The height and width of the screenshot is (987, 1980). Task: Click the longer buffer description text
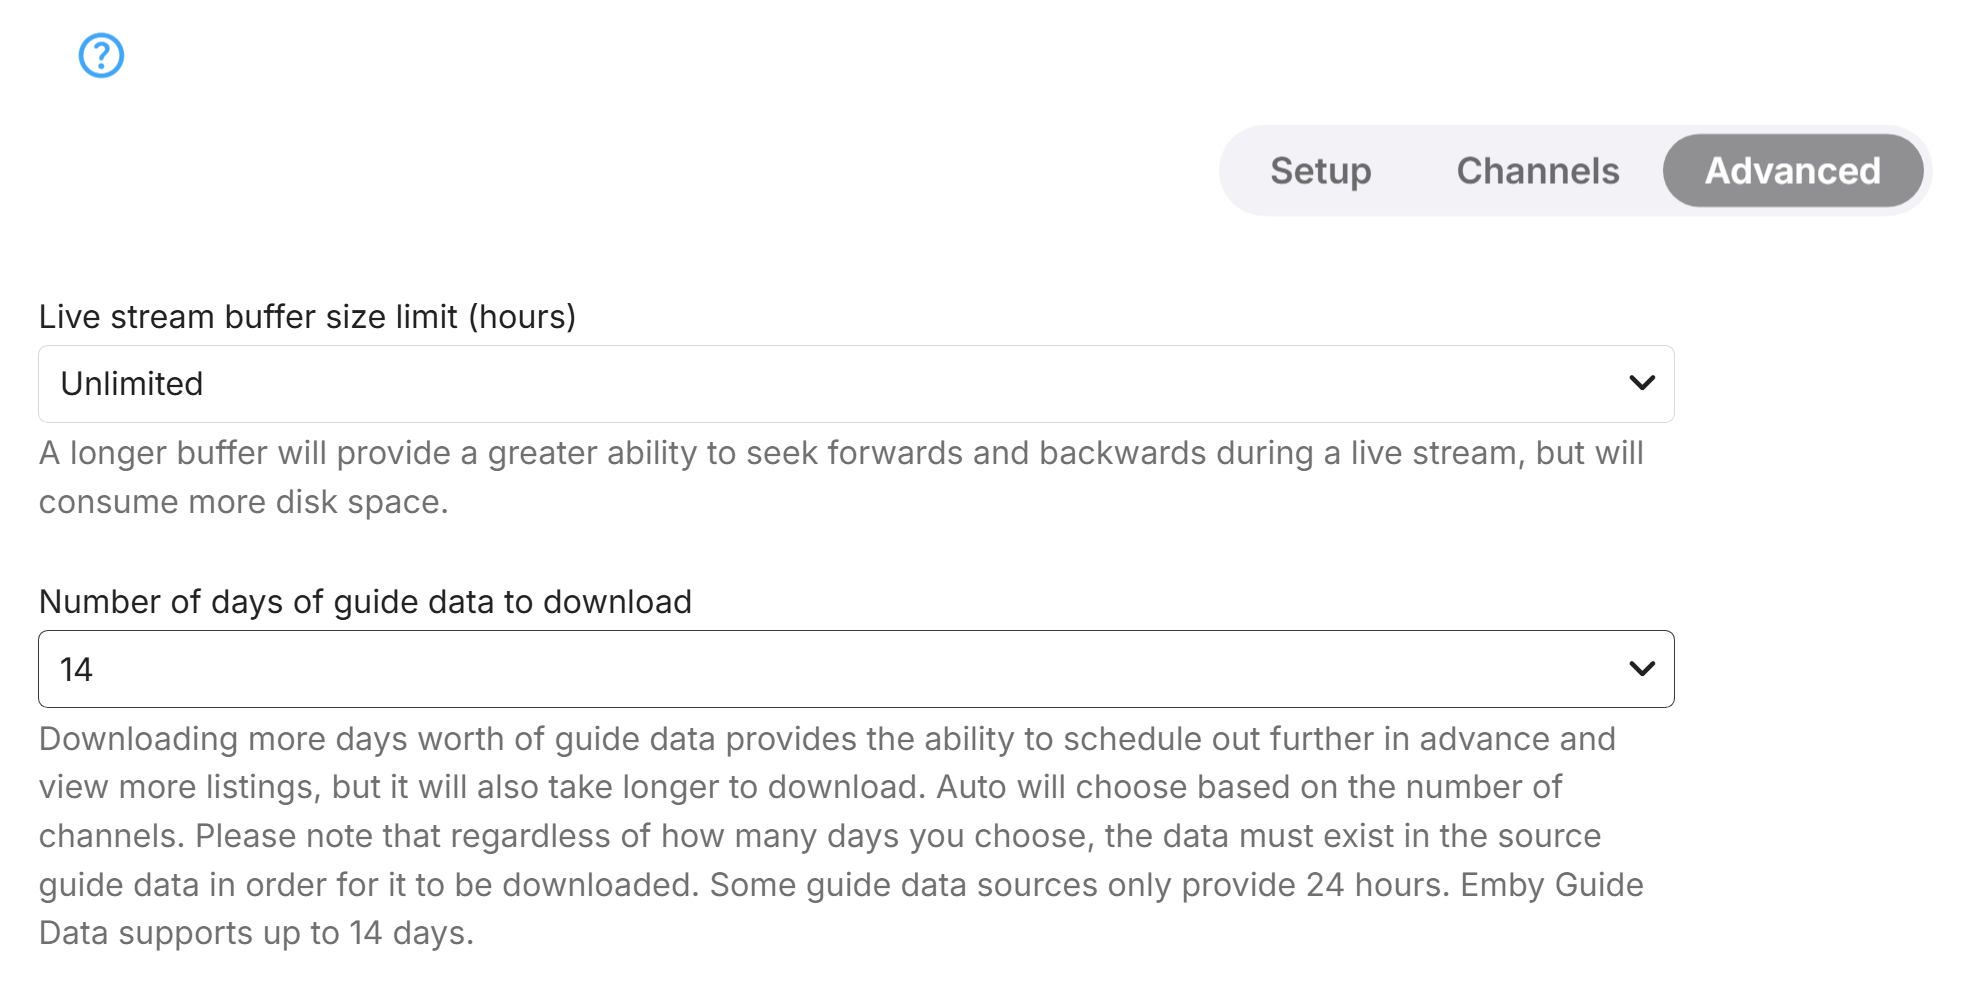tap(840, 453)
